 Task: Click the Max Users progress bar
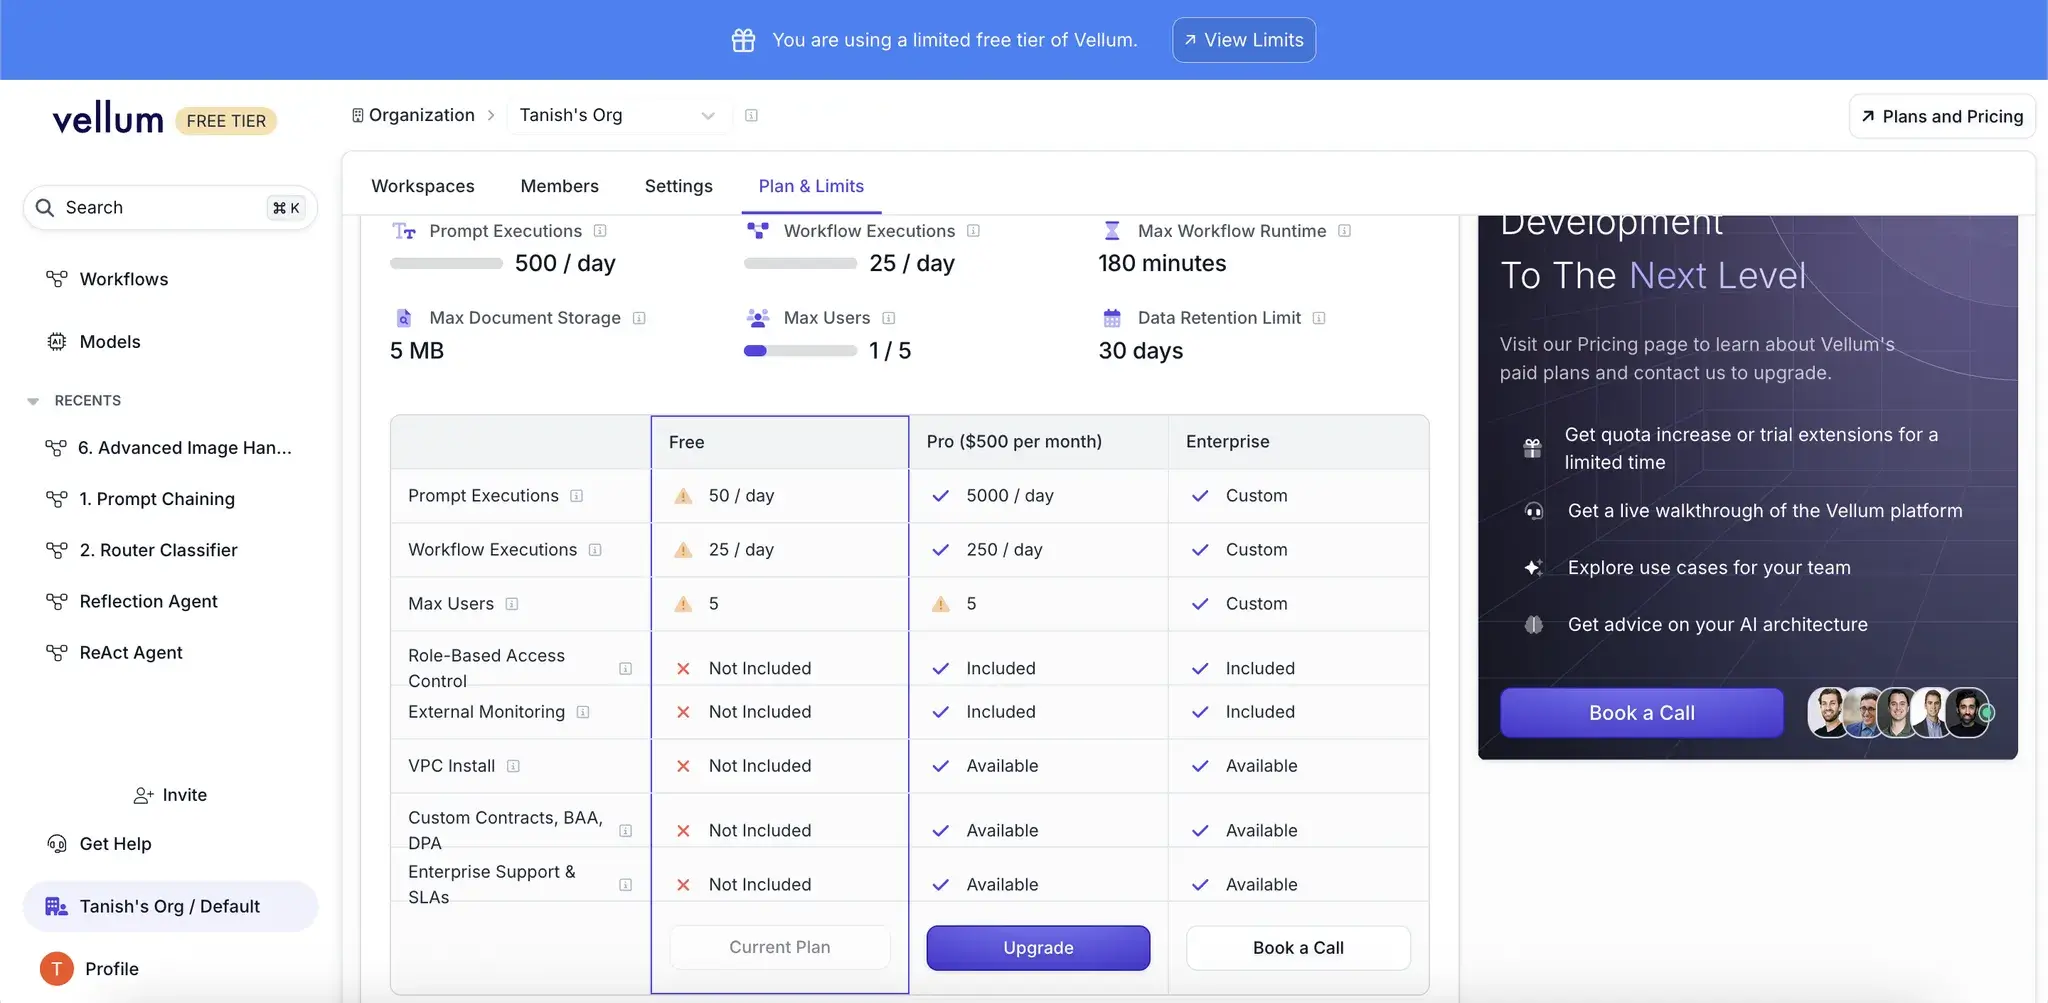[800, 351]
